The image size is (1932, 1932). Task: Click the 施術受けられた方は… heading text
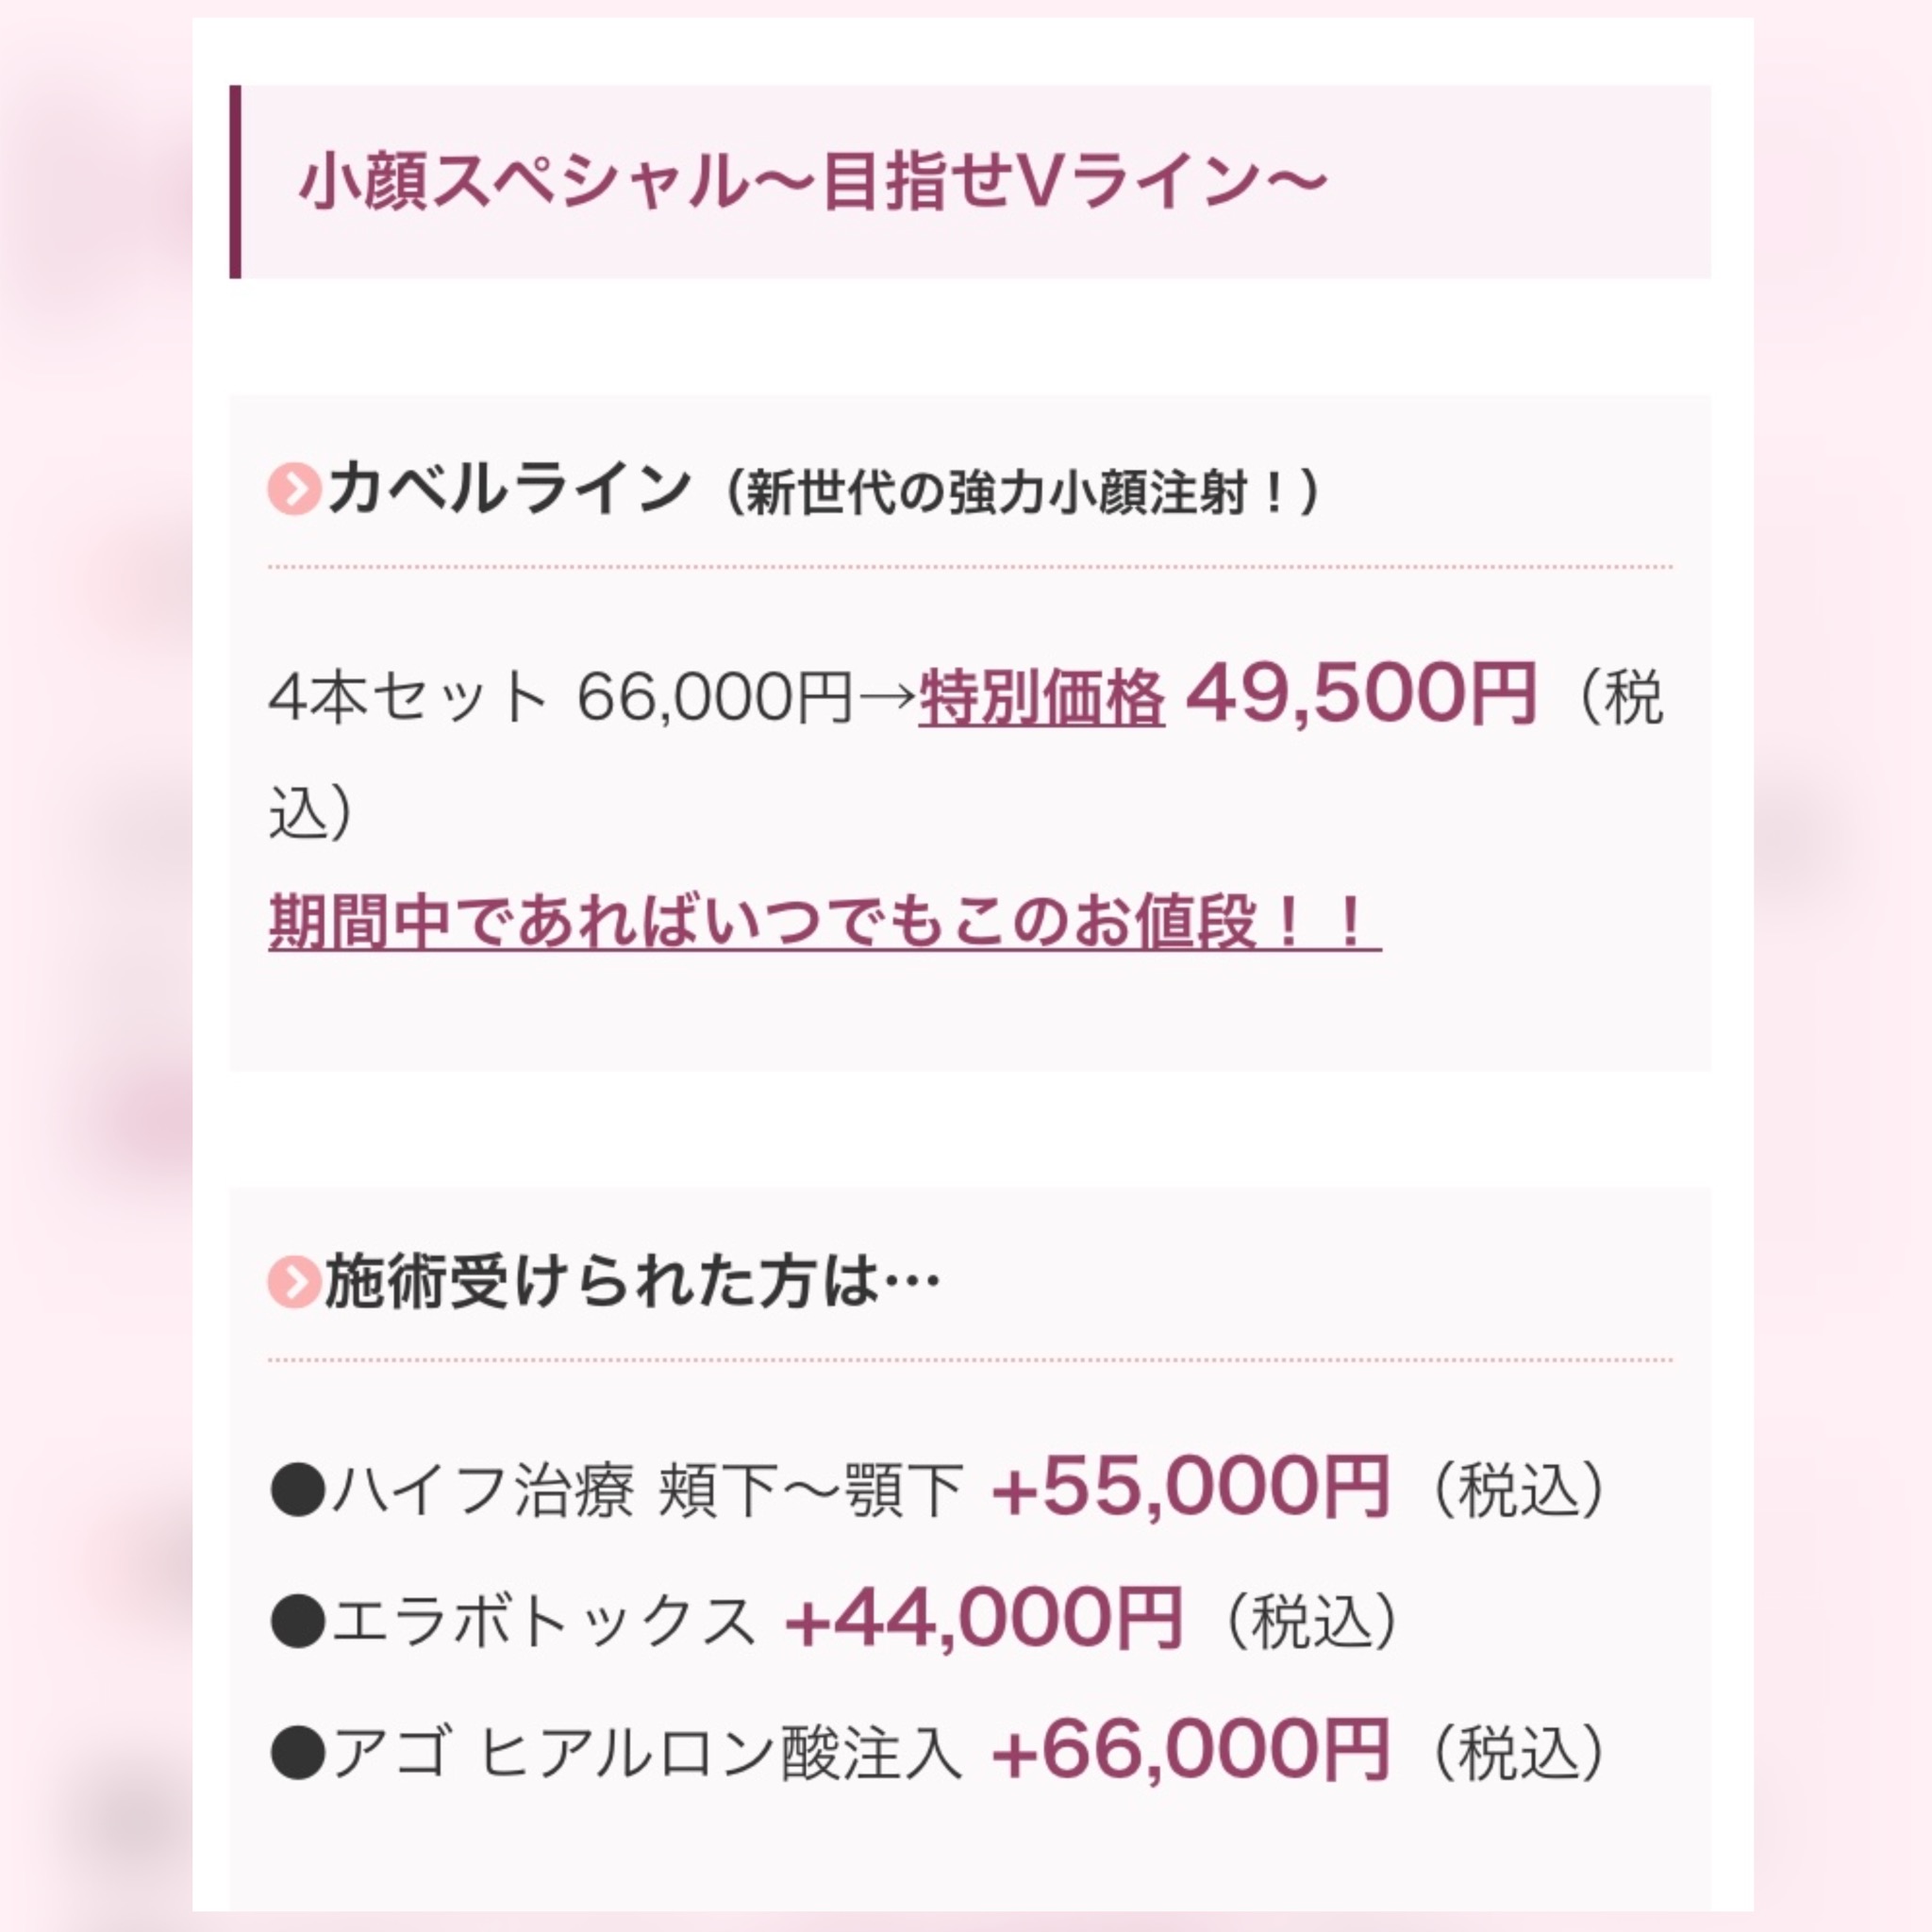[x=632, y=1283]
